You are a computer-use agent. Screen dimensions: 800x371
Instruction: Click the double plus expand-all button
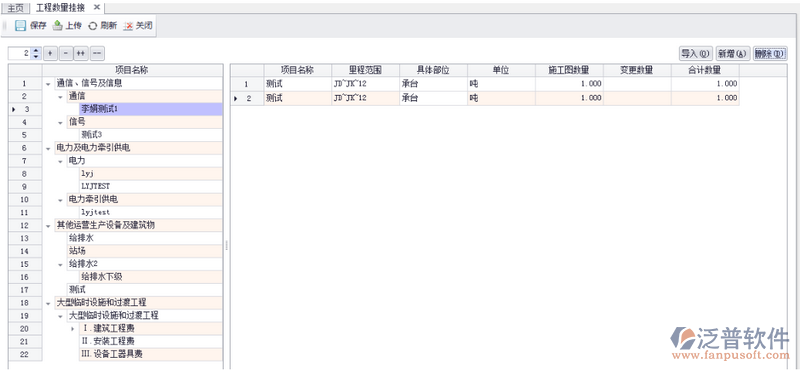point(81,53)
